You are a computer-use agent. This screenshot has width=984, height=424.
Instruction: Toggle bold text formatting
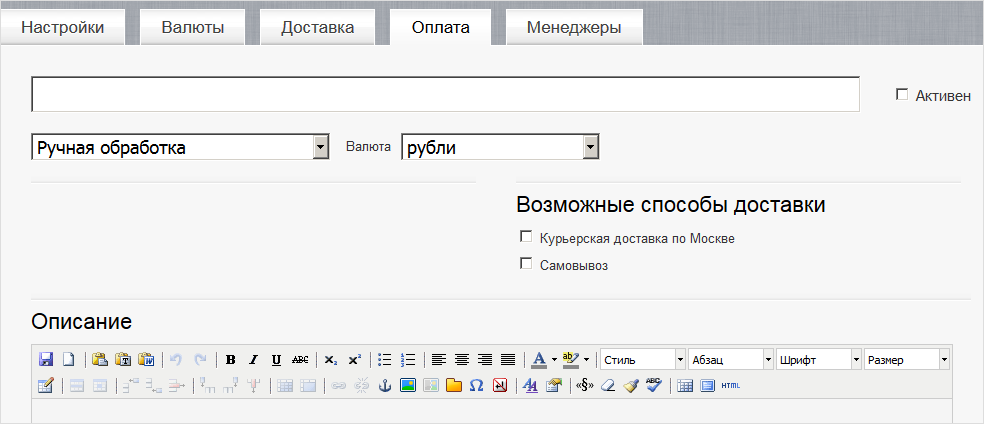click(x=231, y=359)
